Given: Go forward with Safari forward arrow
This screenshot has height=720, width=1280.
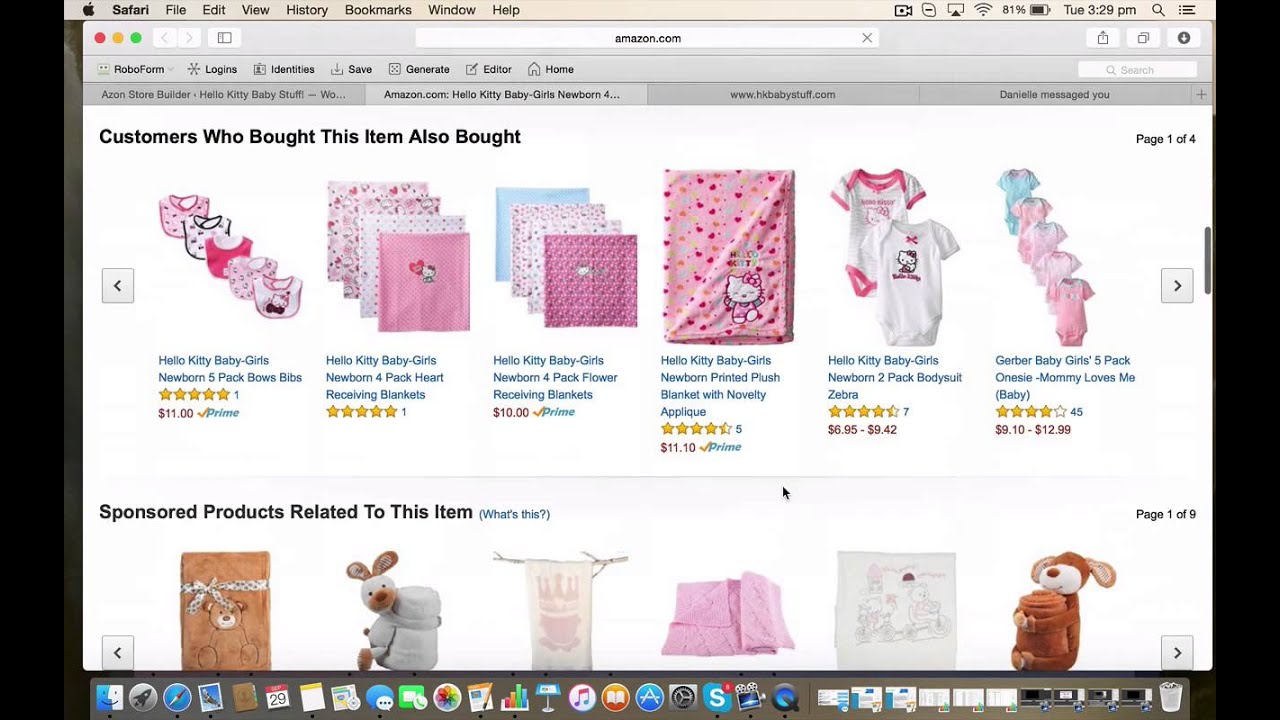Looking at the screenshot, I should coord(188,38).
